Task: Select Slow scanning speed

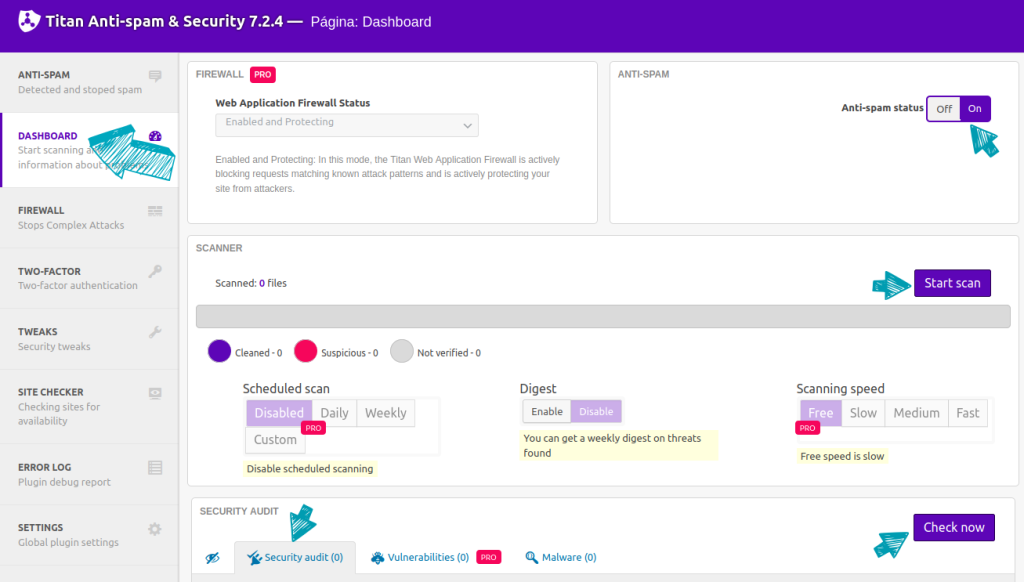Action: pos(863,413)
